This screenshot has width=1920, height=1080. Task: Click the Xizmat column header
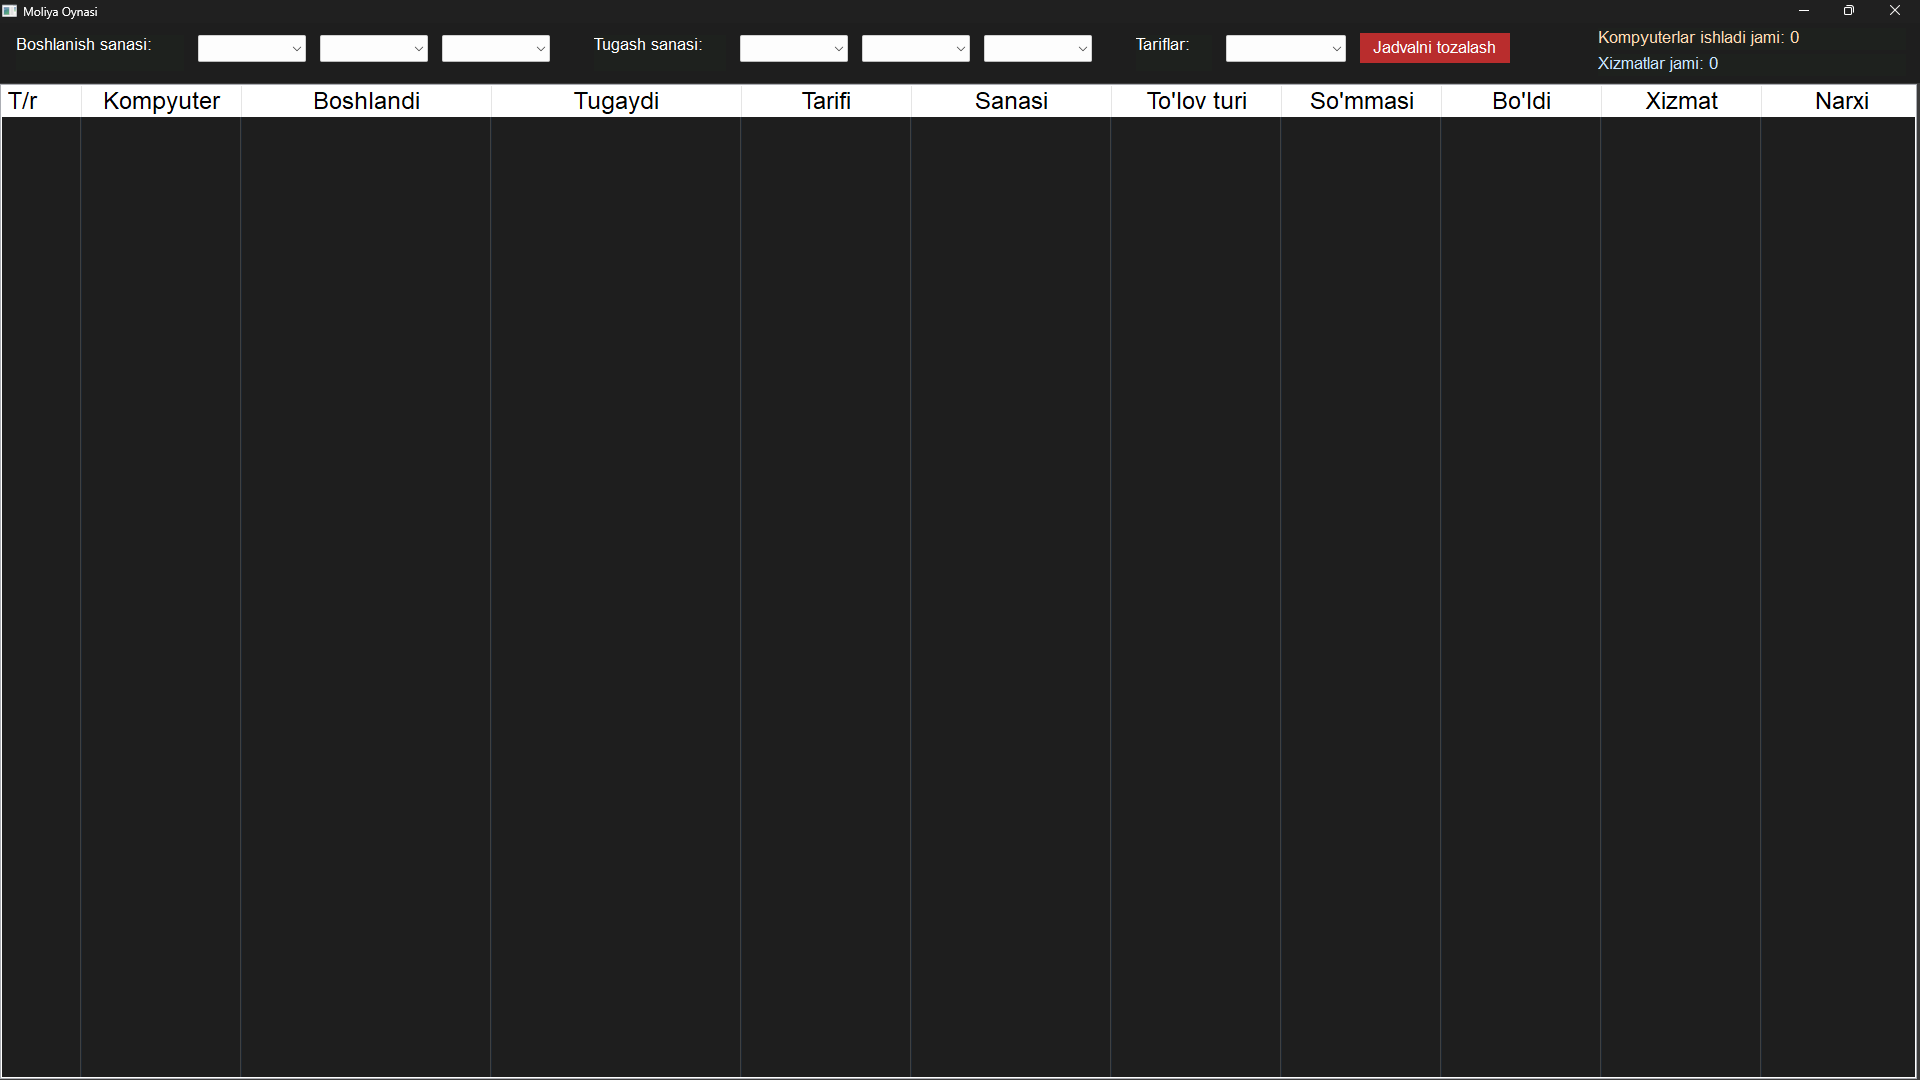1681,101
